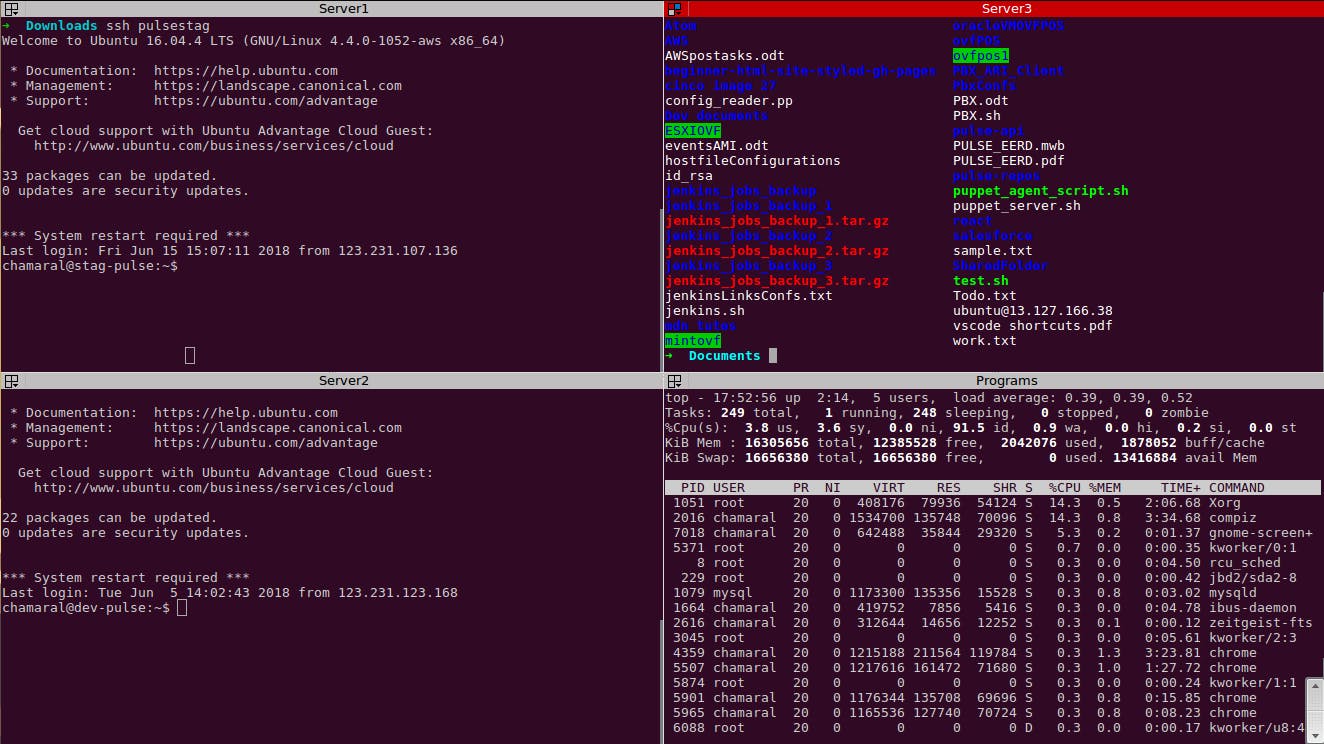Open the grouping menu on Programs titlebar

click(674, 380)
